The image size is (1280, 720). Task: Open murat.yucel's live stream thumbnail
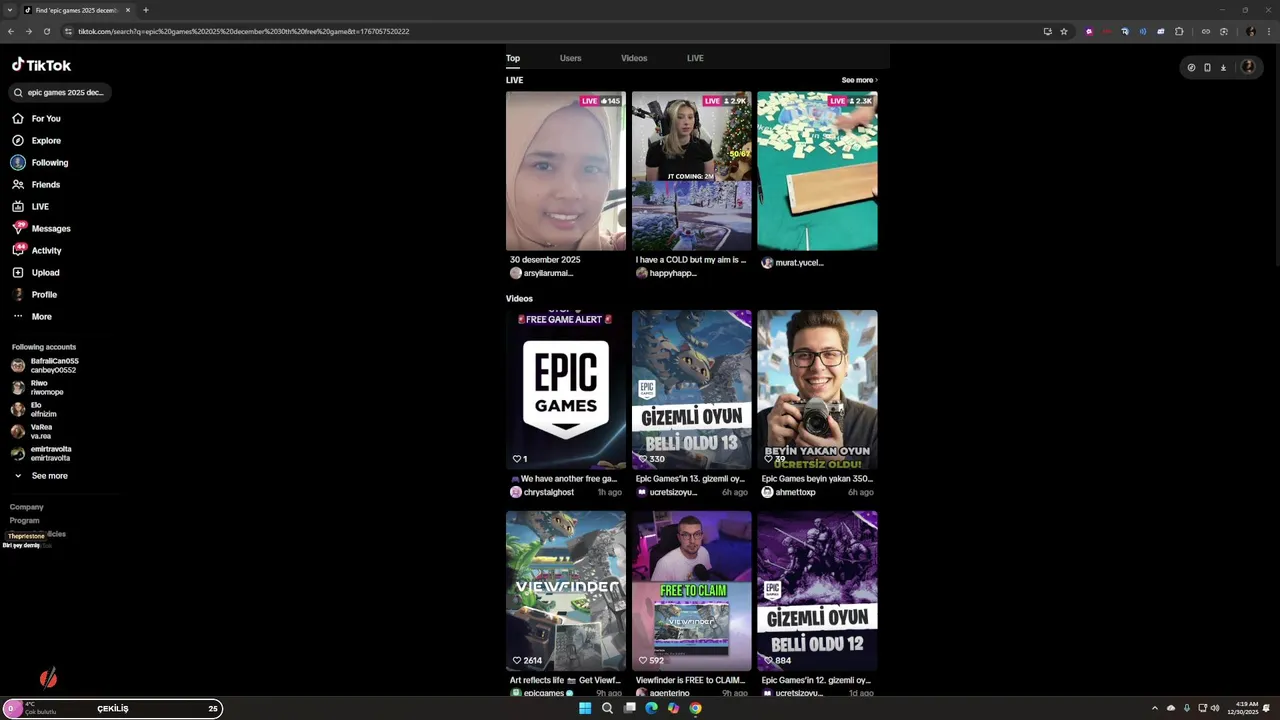coord(817,171)
